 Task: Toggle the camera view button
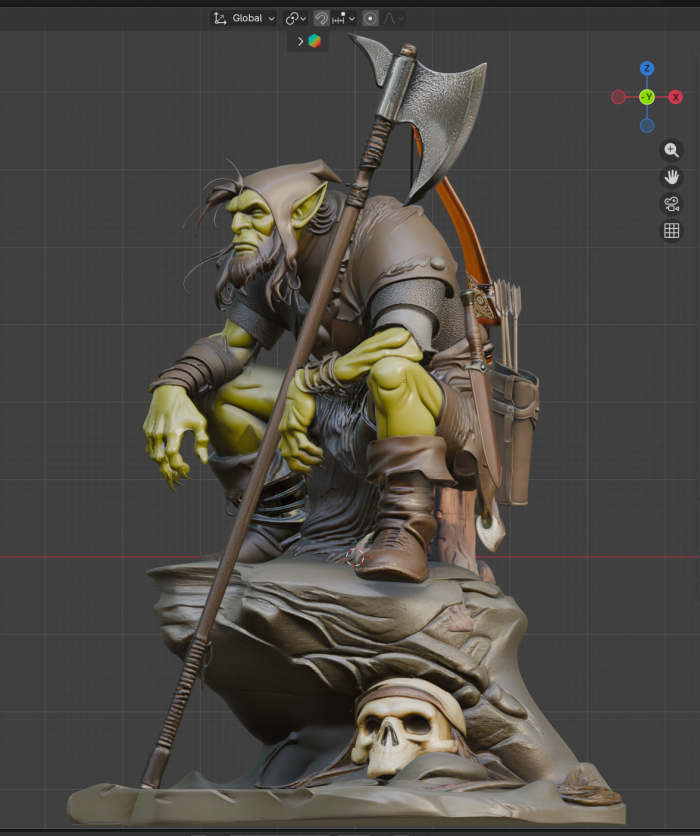coord(671,204)
